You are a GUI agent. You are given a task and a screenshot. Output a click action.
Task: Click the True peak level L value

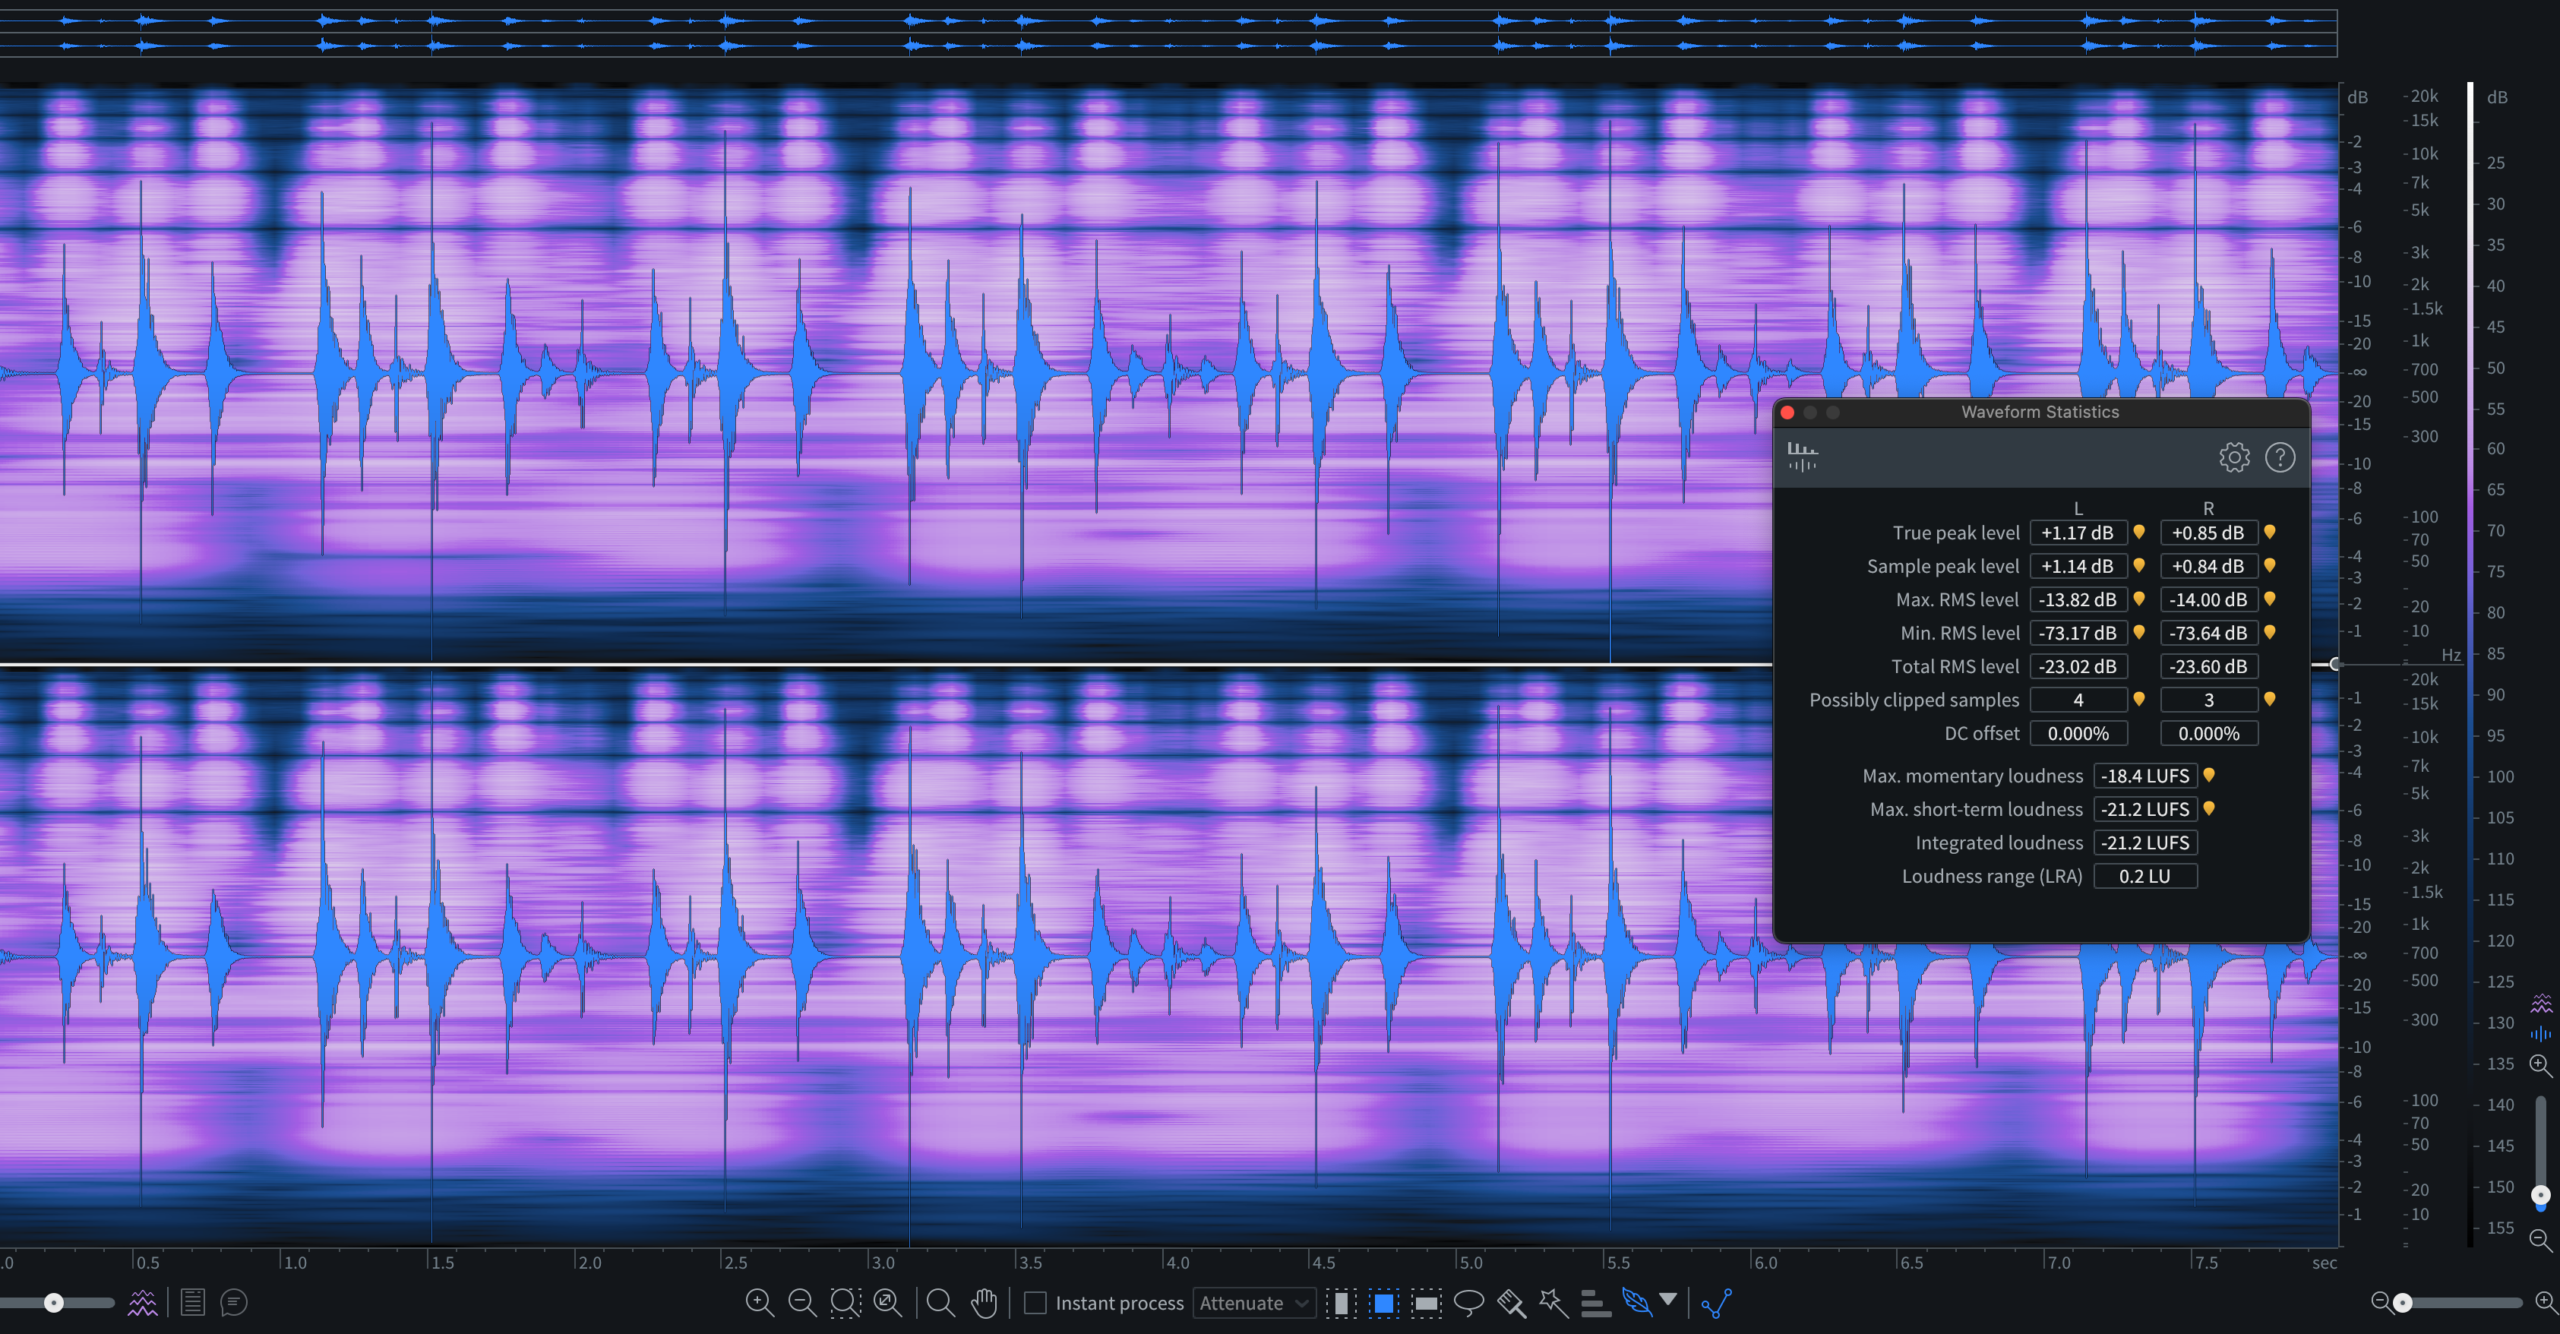coord(2077,533)
